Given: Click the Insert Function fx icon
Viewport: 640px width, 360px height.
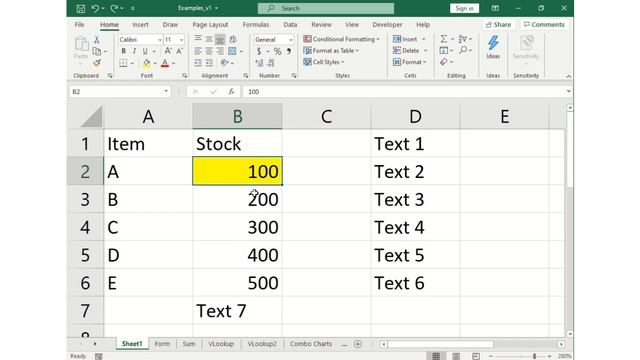Looking at the screenshot, I should 231,91.
